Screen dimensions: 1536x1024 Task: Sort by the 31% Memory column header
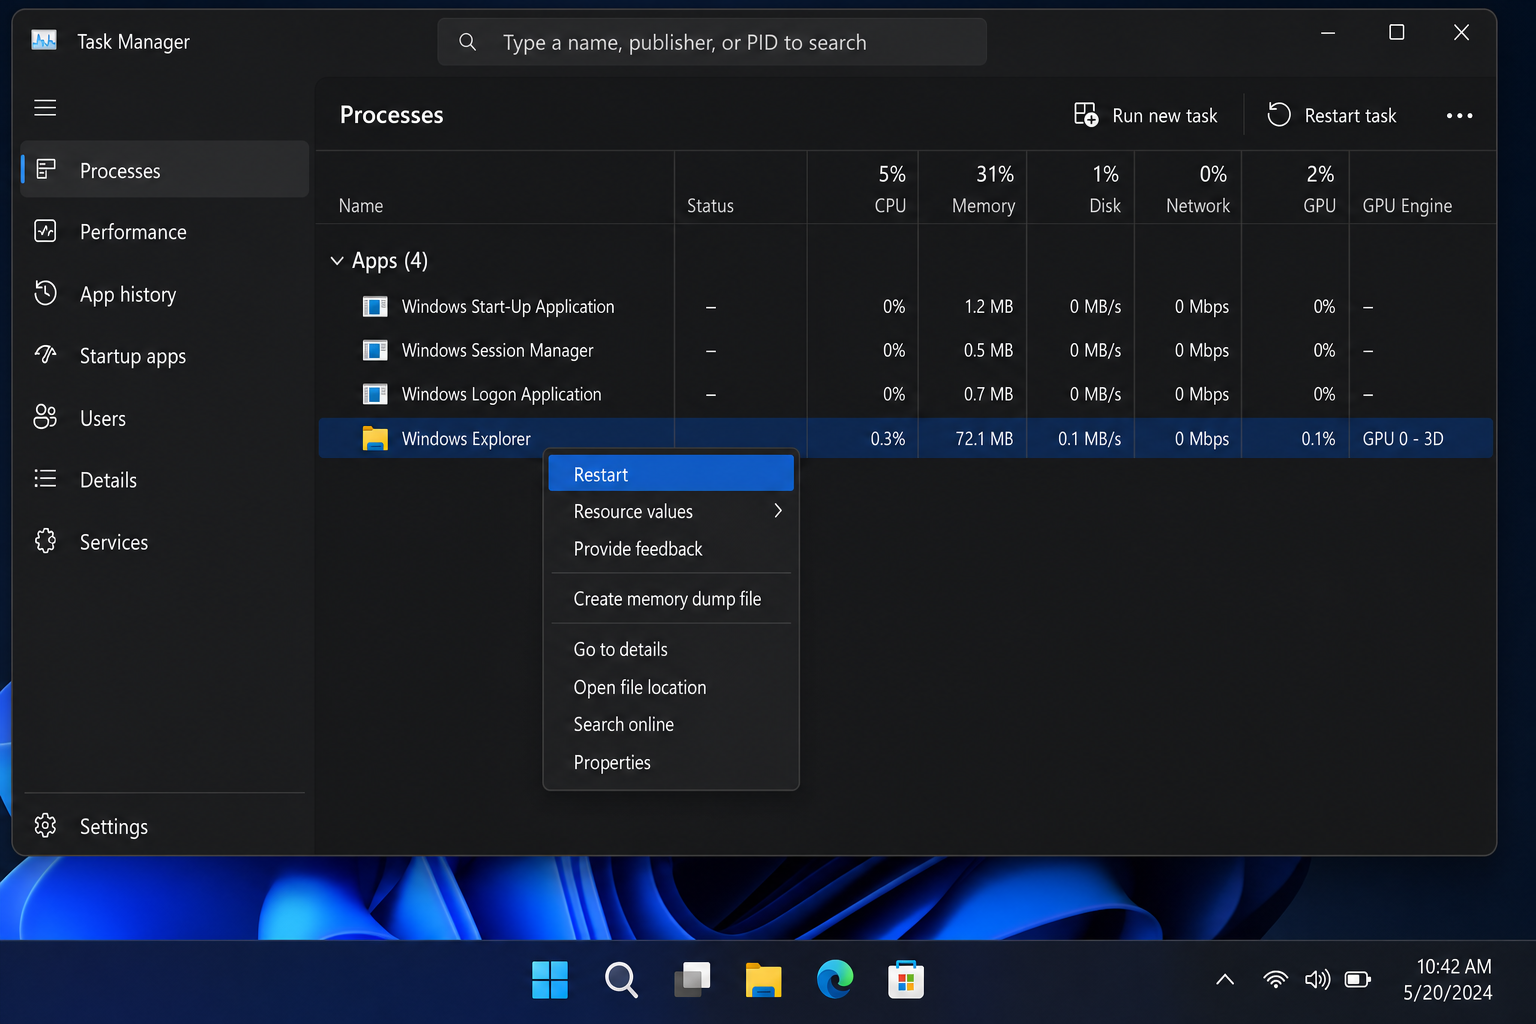tap(972, 188)
